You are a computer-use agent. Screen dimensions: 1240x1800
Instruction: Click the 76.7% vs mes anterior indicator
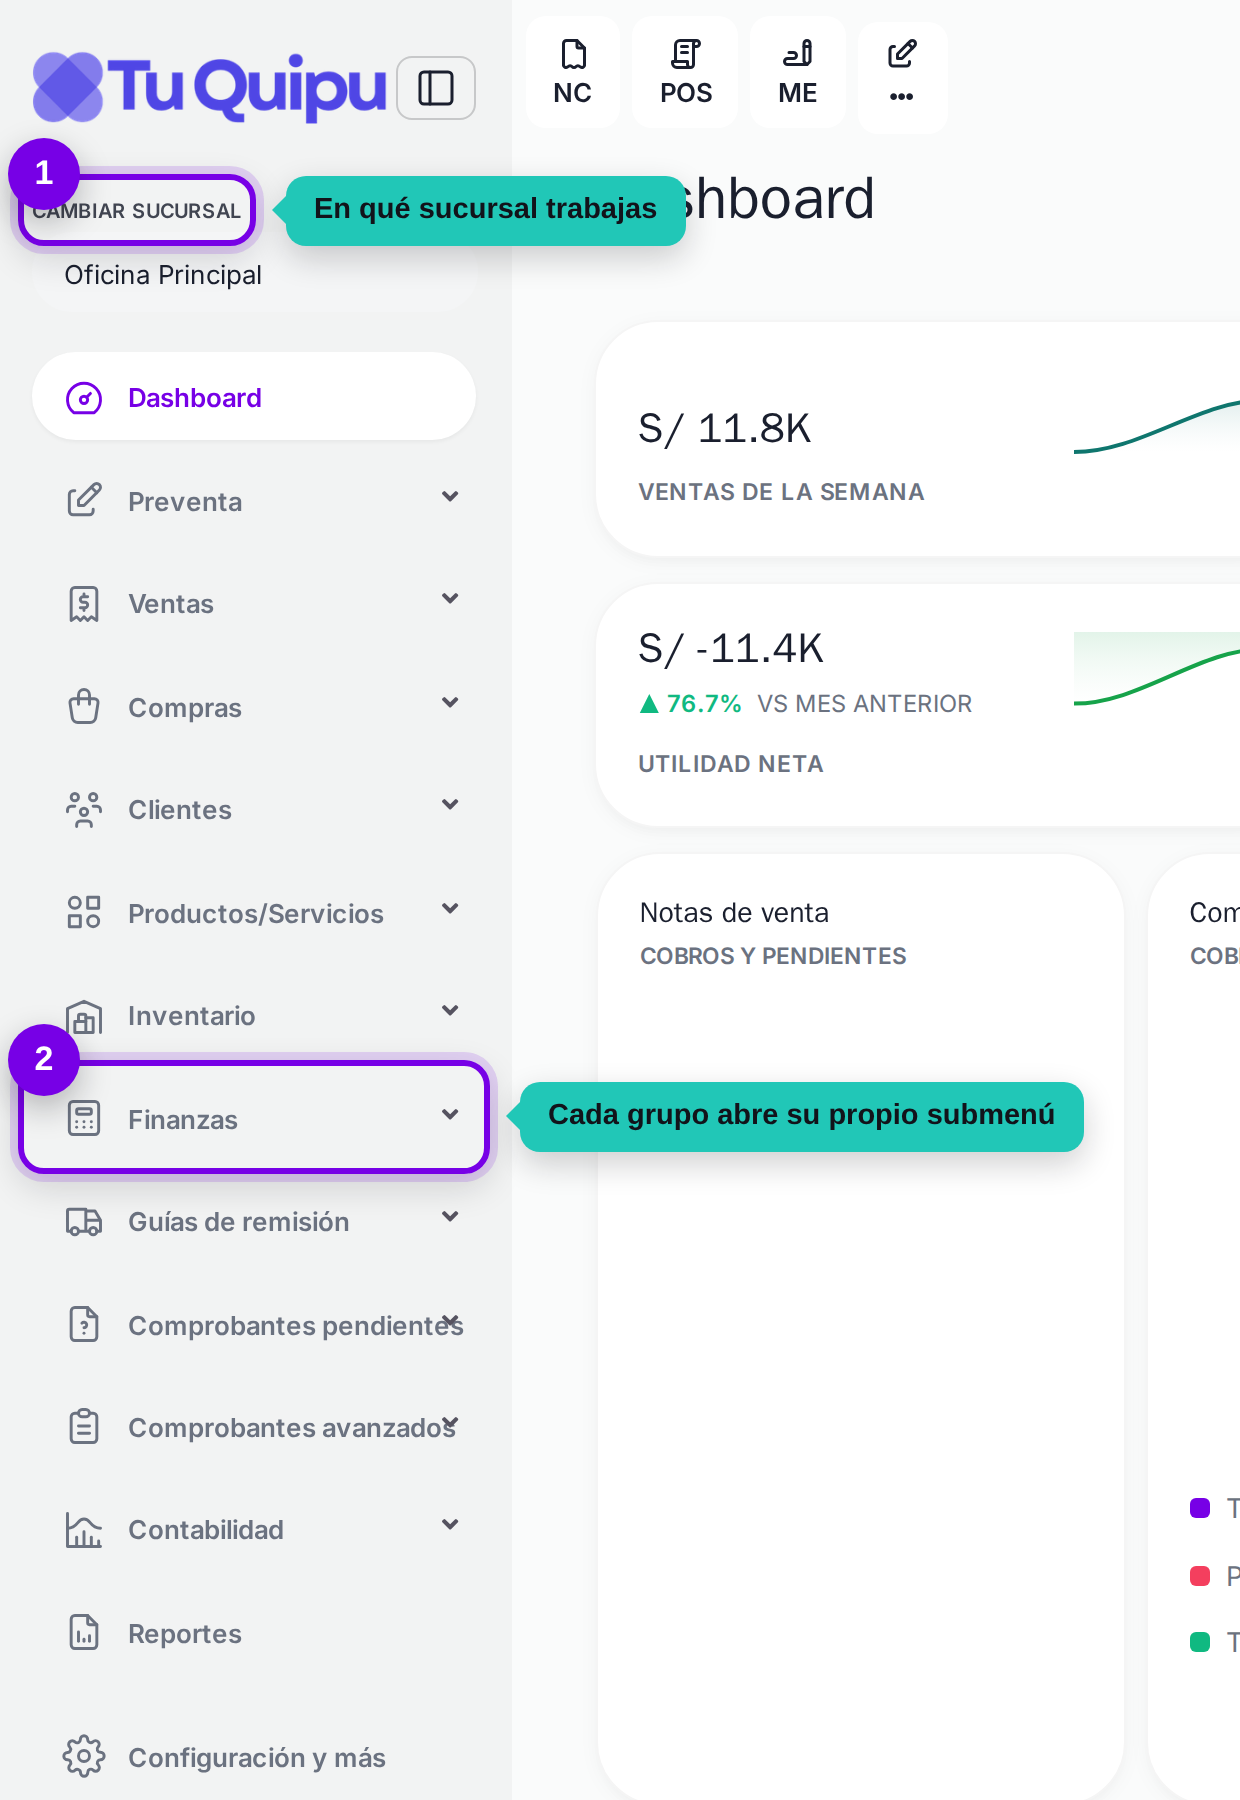pos(805,704)
